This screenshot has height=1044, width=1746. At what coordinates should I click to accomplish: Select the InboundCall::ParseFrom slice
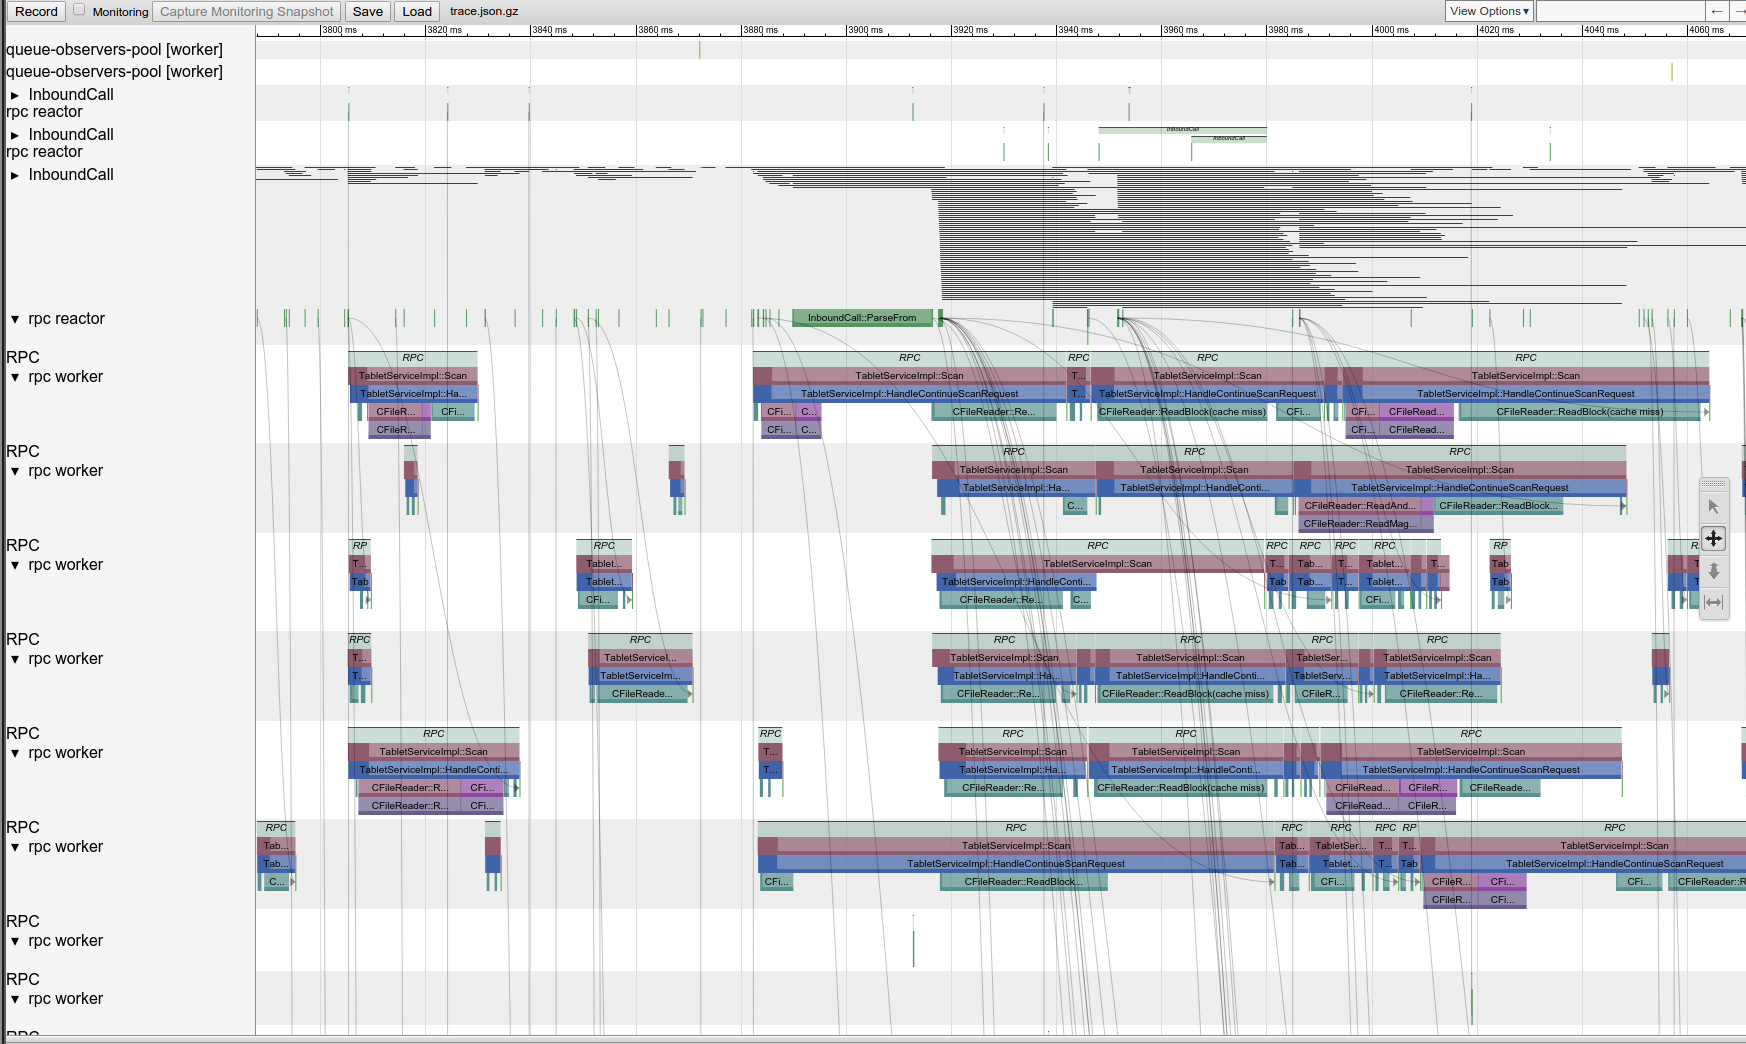tap(862, 318)
